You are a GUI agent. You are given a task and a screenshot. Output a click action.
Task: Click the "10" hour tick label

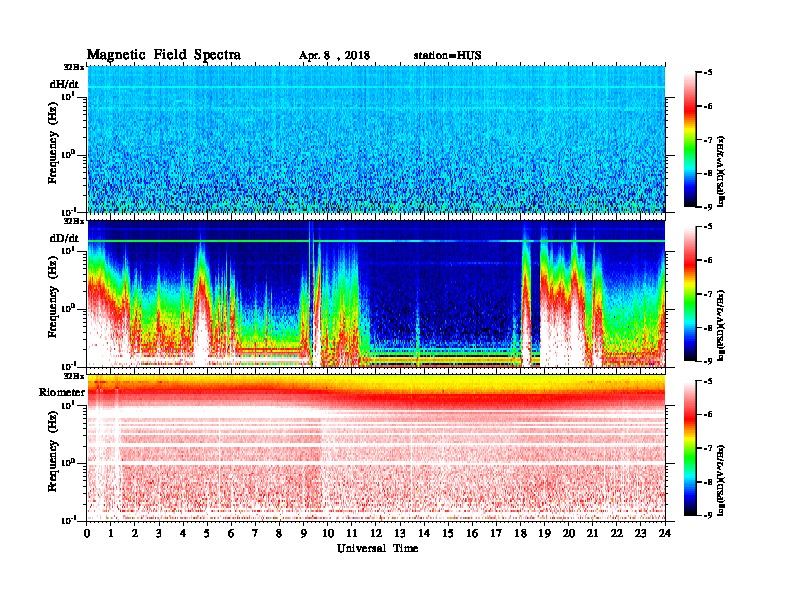(328, 533)
